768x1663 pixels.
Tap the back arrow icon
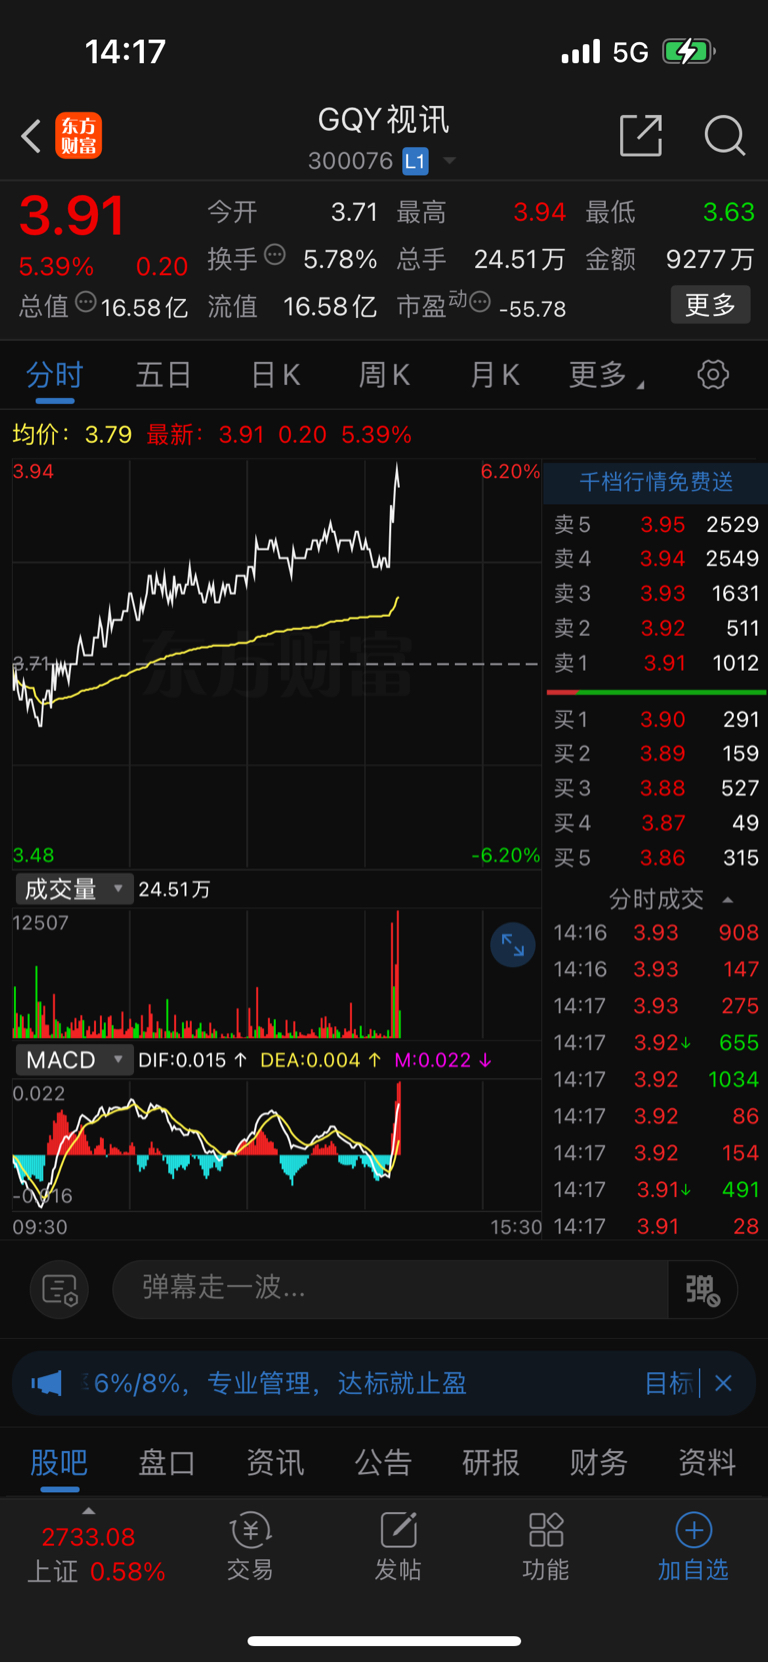tap(31, 136)
